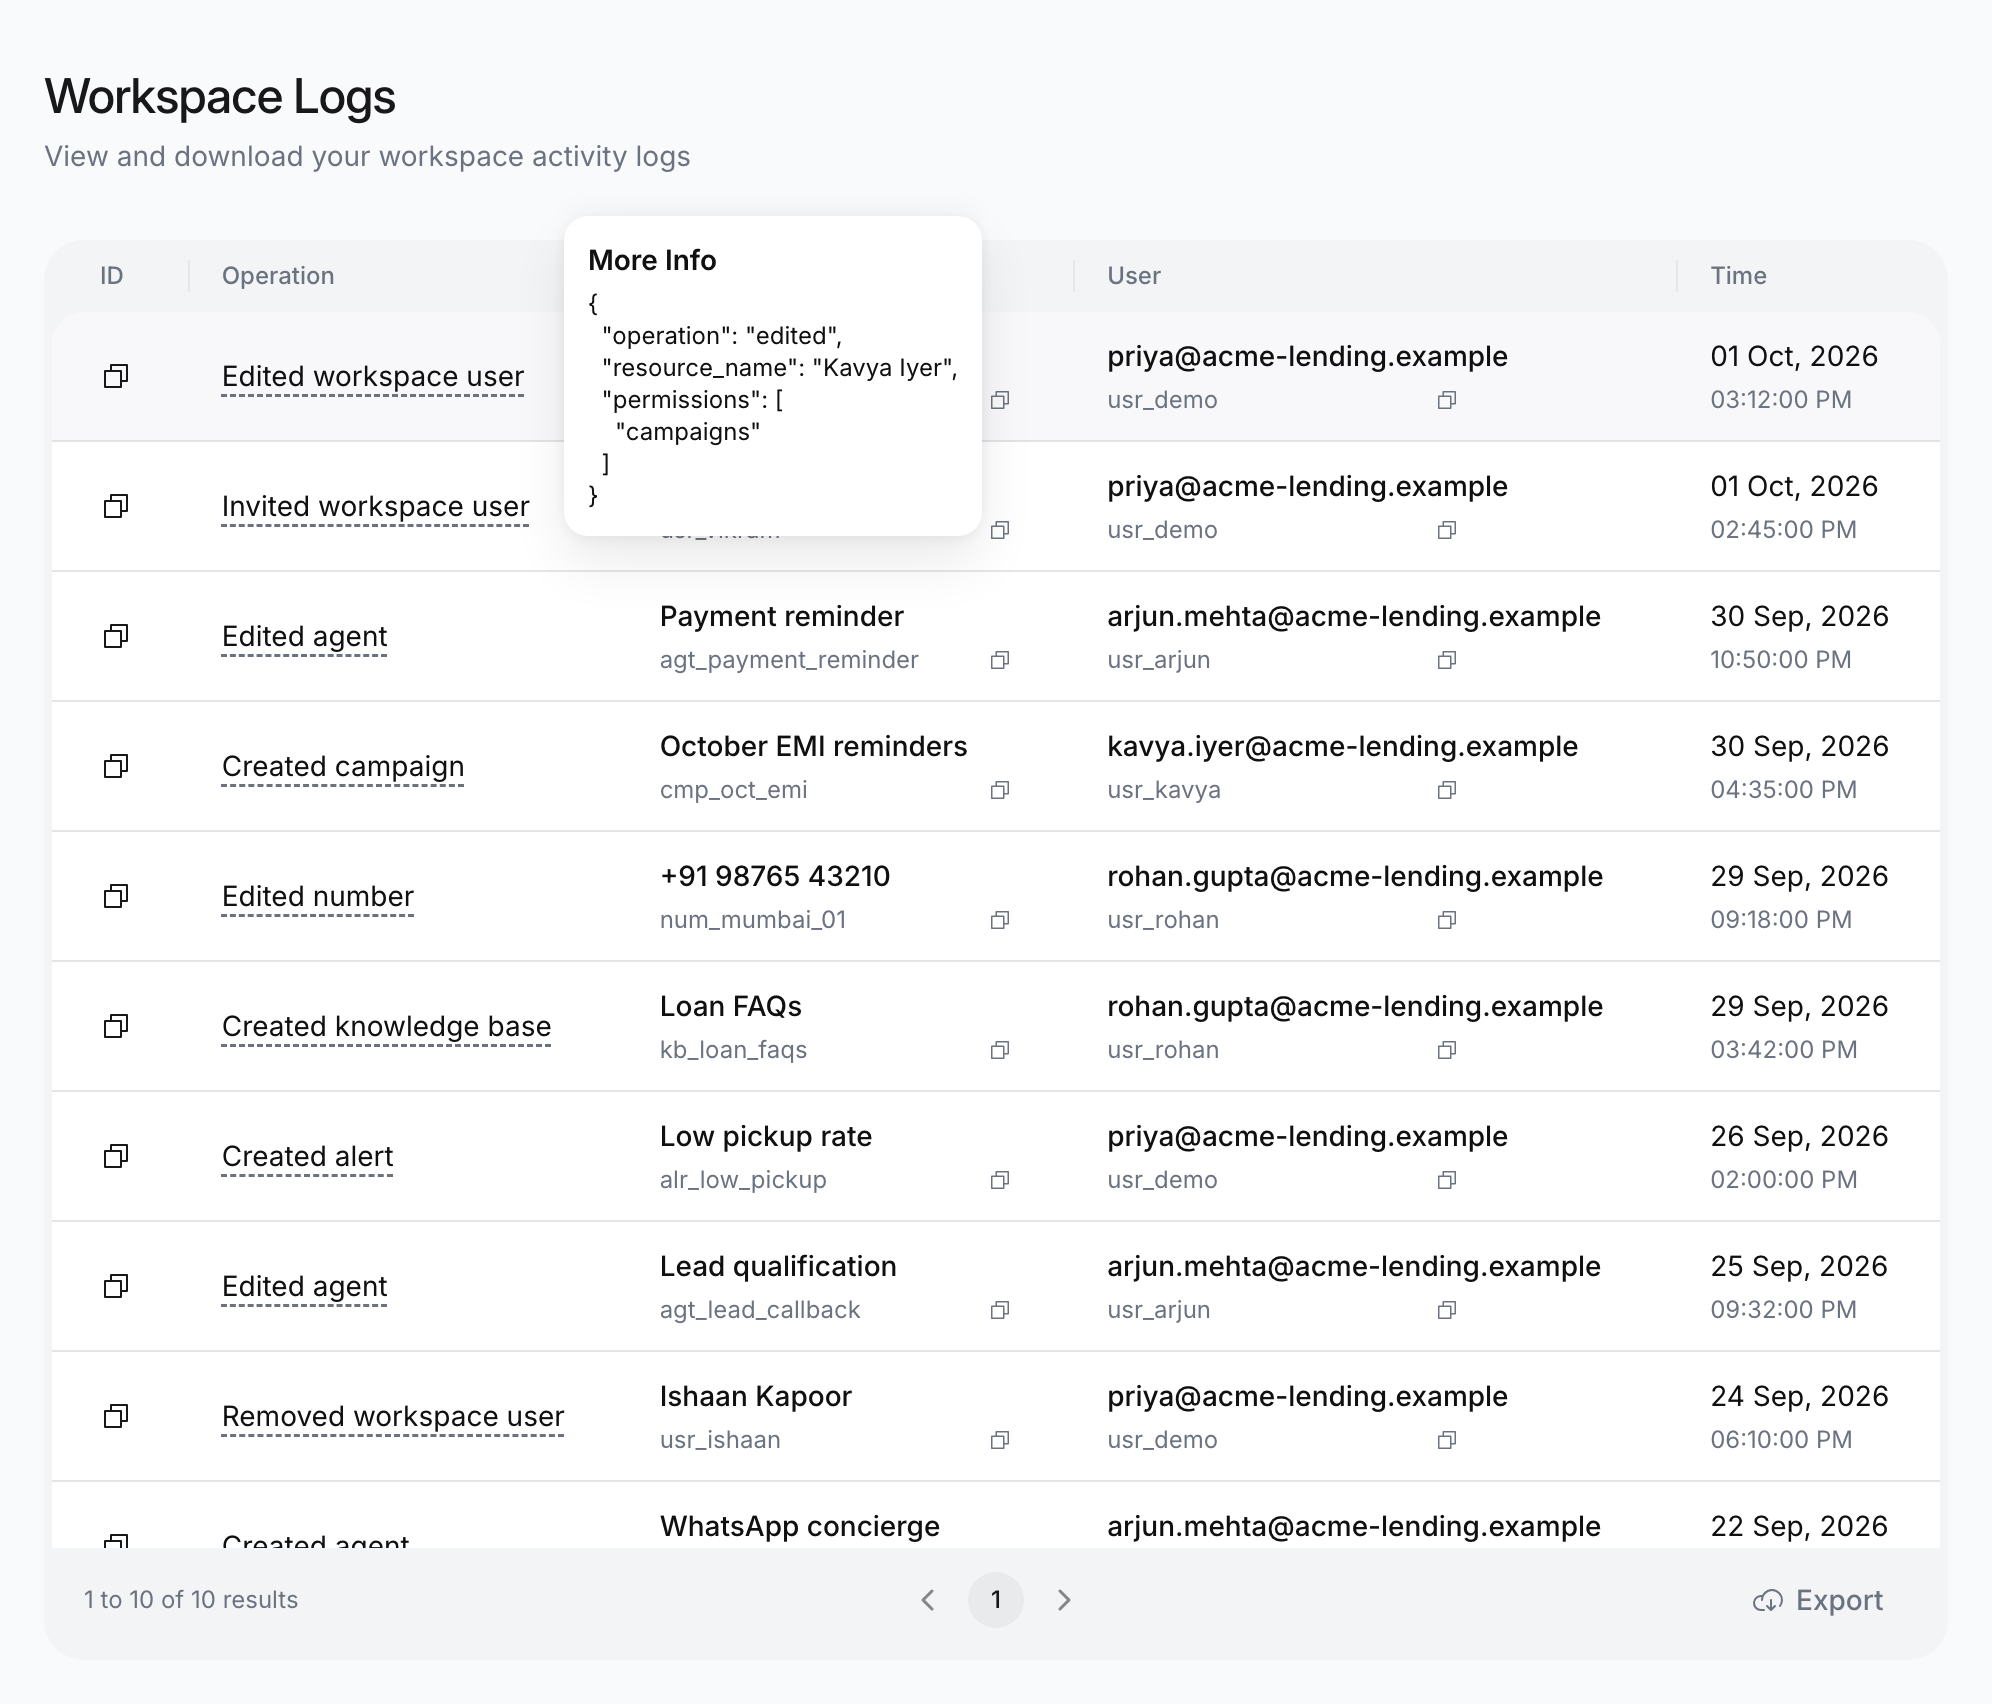Click WhatsApp concierge resource name

point(800,1526)
